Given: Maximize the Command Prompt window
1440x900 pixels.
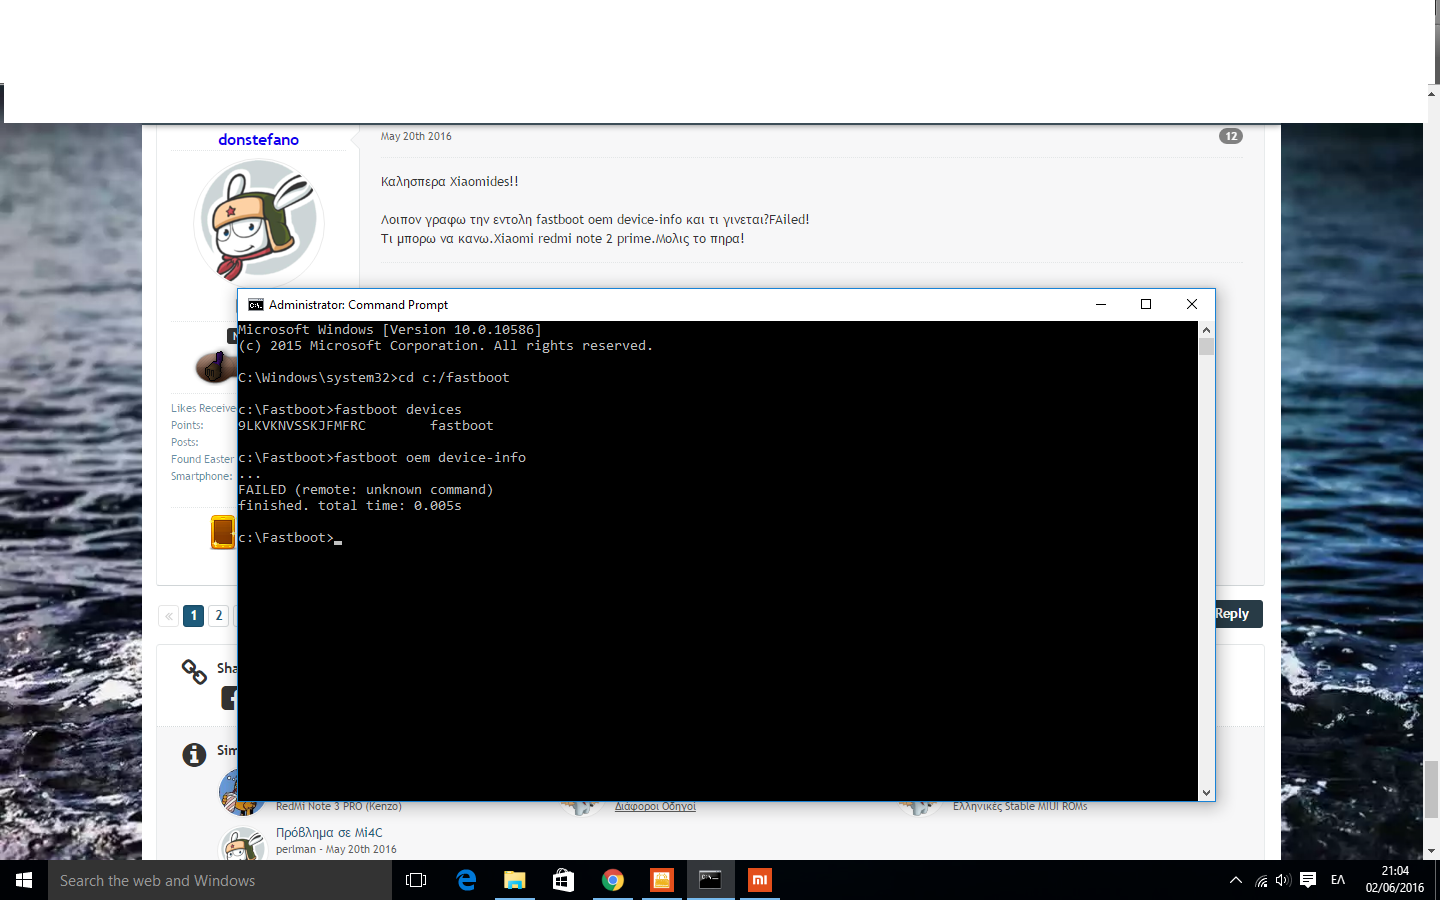Looking at the screenshot, I should (x=1146, y=305).
